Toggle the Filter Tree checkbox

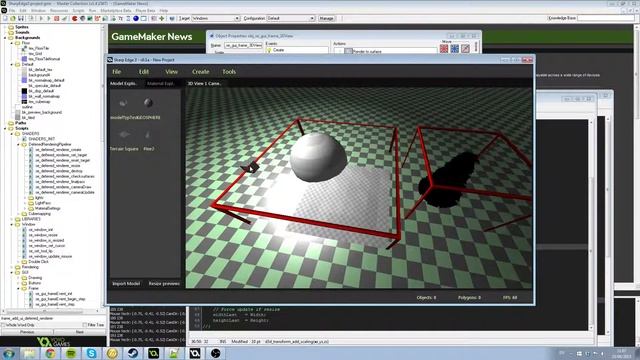85,325
